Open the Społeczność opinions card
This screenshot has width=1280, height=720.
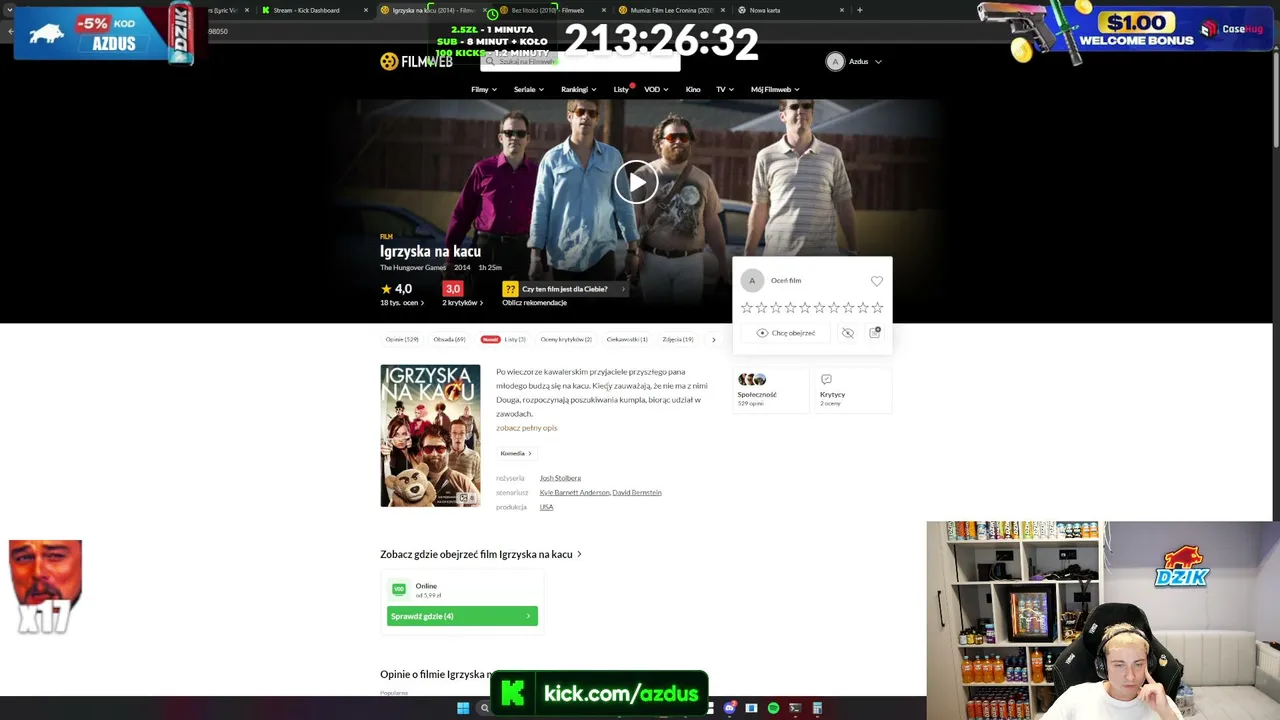pos(770,389)
